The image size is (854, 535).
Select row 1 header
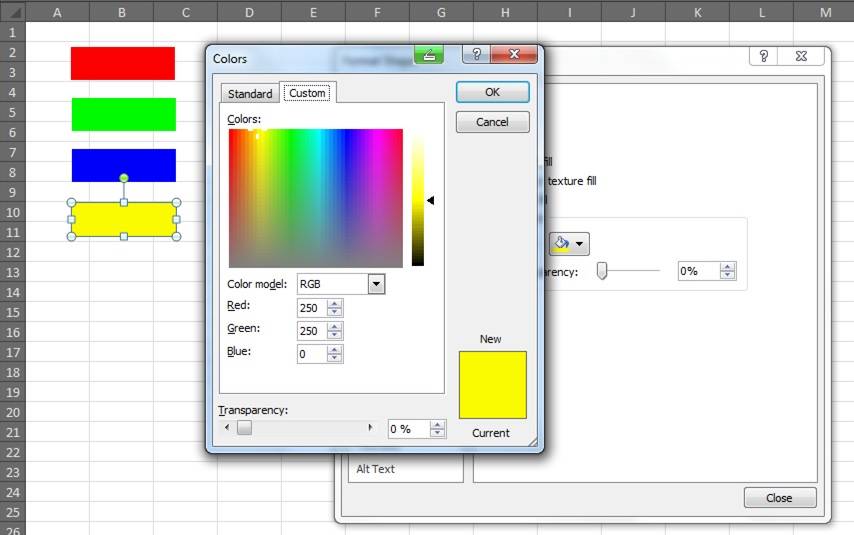13,33
